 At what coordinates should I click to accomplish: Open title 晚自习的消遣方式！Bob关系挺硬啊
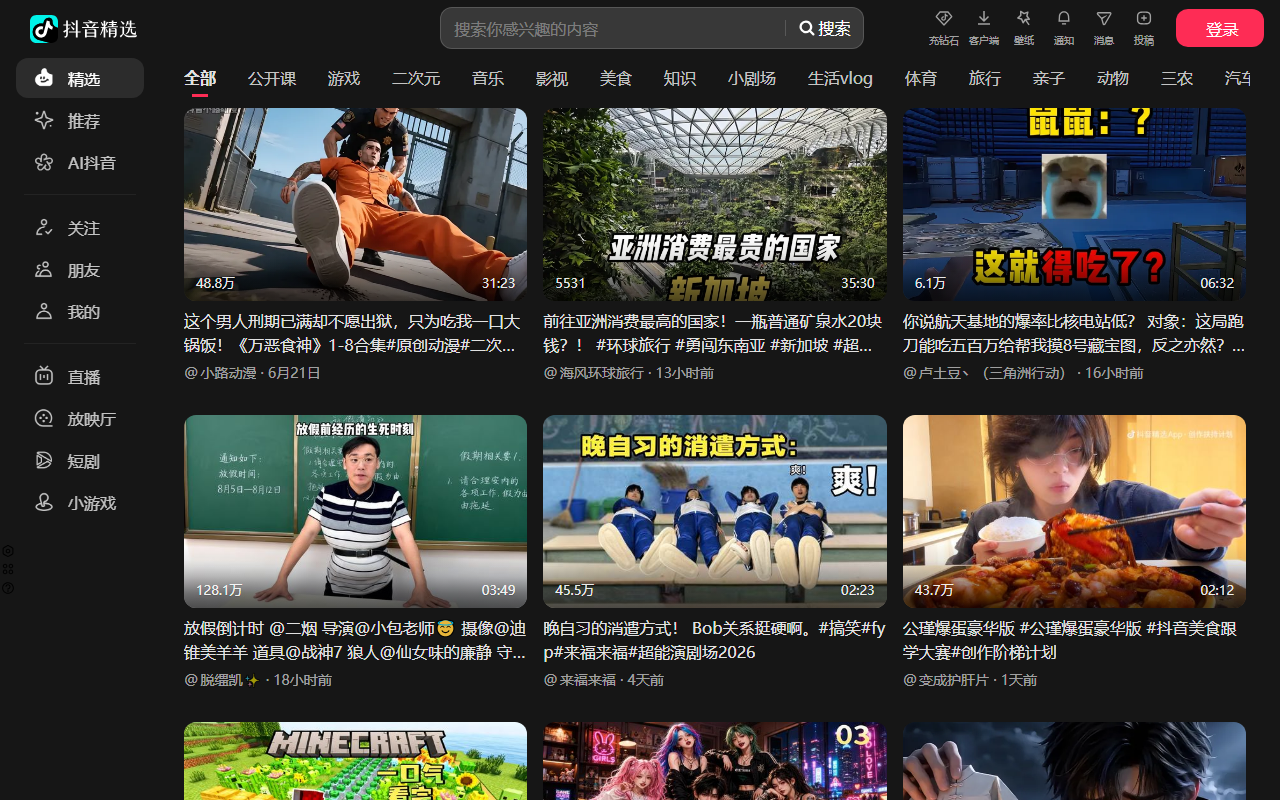(714, 641)
